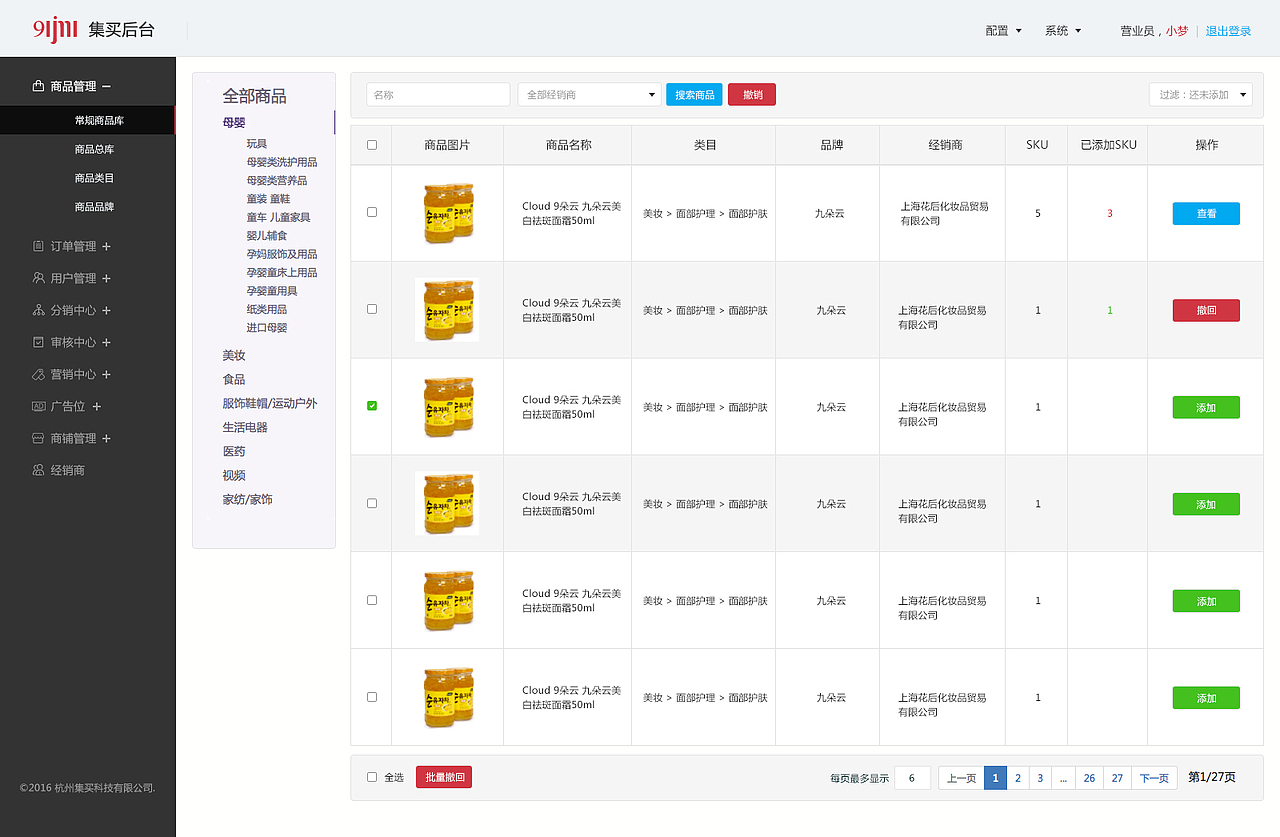This screenshot has width=1280, height=837.
Task: Click the 每页最多显示 number field
Action: click(912, 777)
